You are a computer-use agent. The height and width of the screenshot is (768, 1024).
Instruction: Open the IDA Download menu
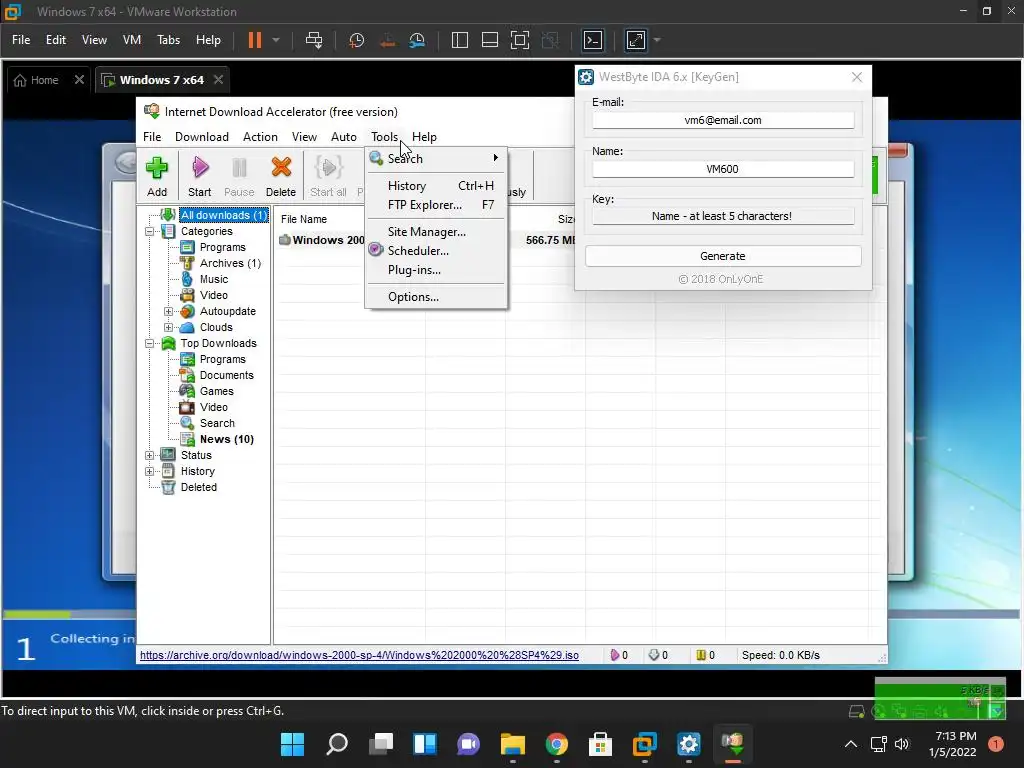pyautogui.click(x=202, y=136)
